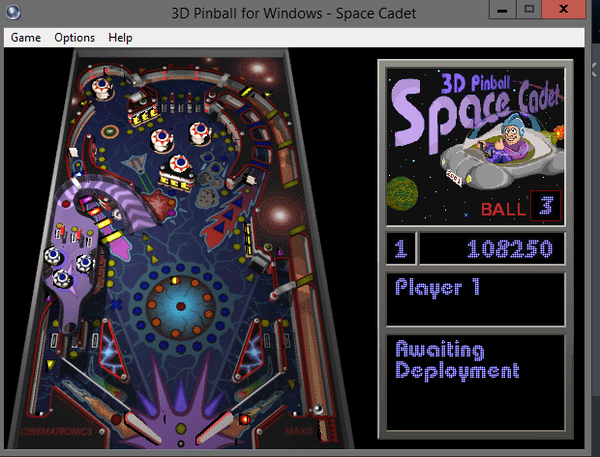
Task: Maximize the 3D Pinball window
Action: (529, 9)
